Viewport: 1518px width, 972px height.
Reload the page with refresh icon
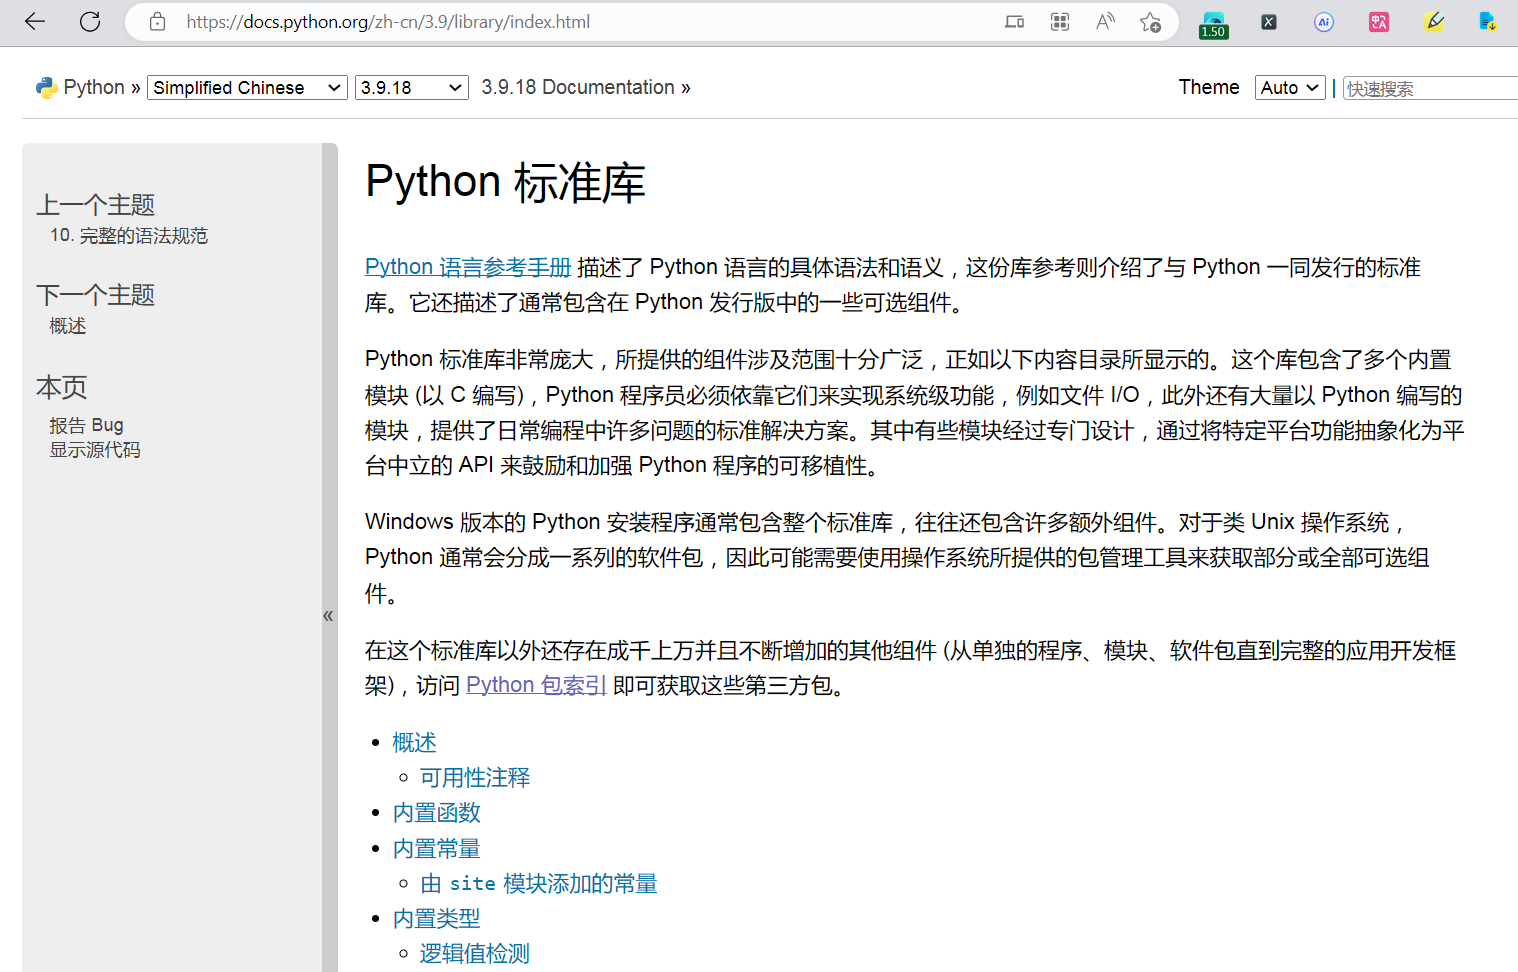point(90,22)
